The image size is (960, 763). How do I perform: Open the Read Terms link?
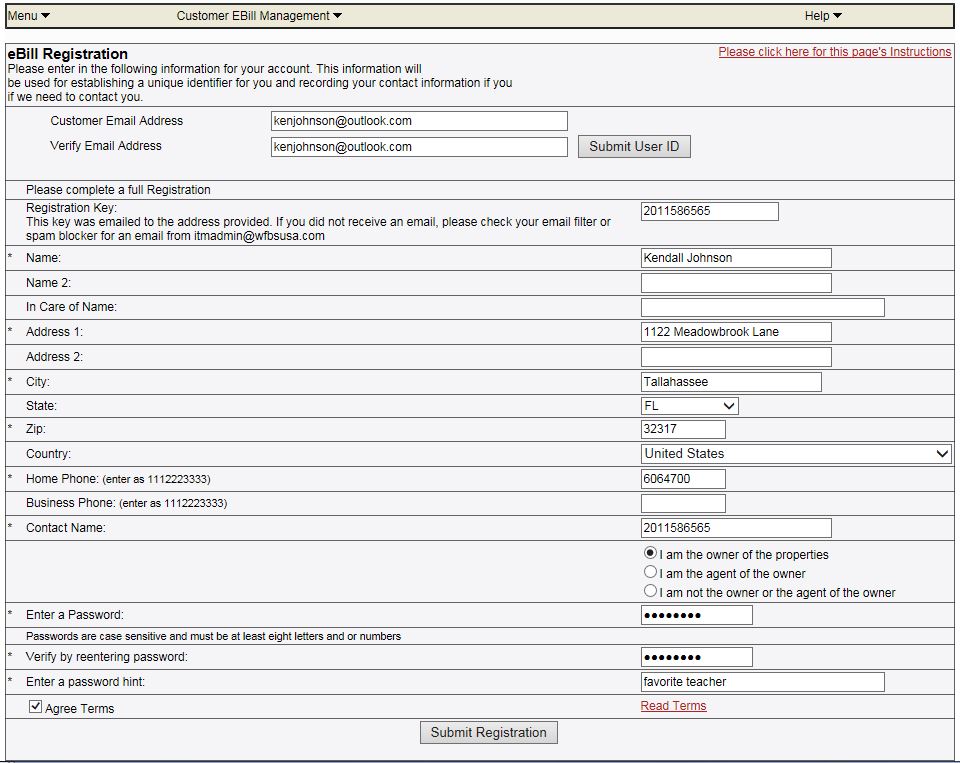click(673, 706)
